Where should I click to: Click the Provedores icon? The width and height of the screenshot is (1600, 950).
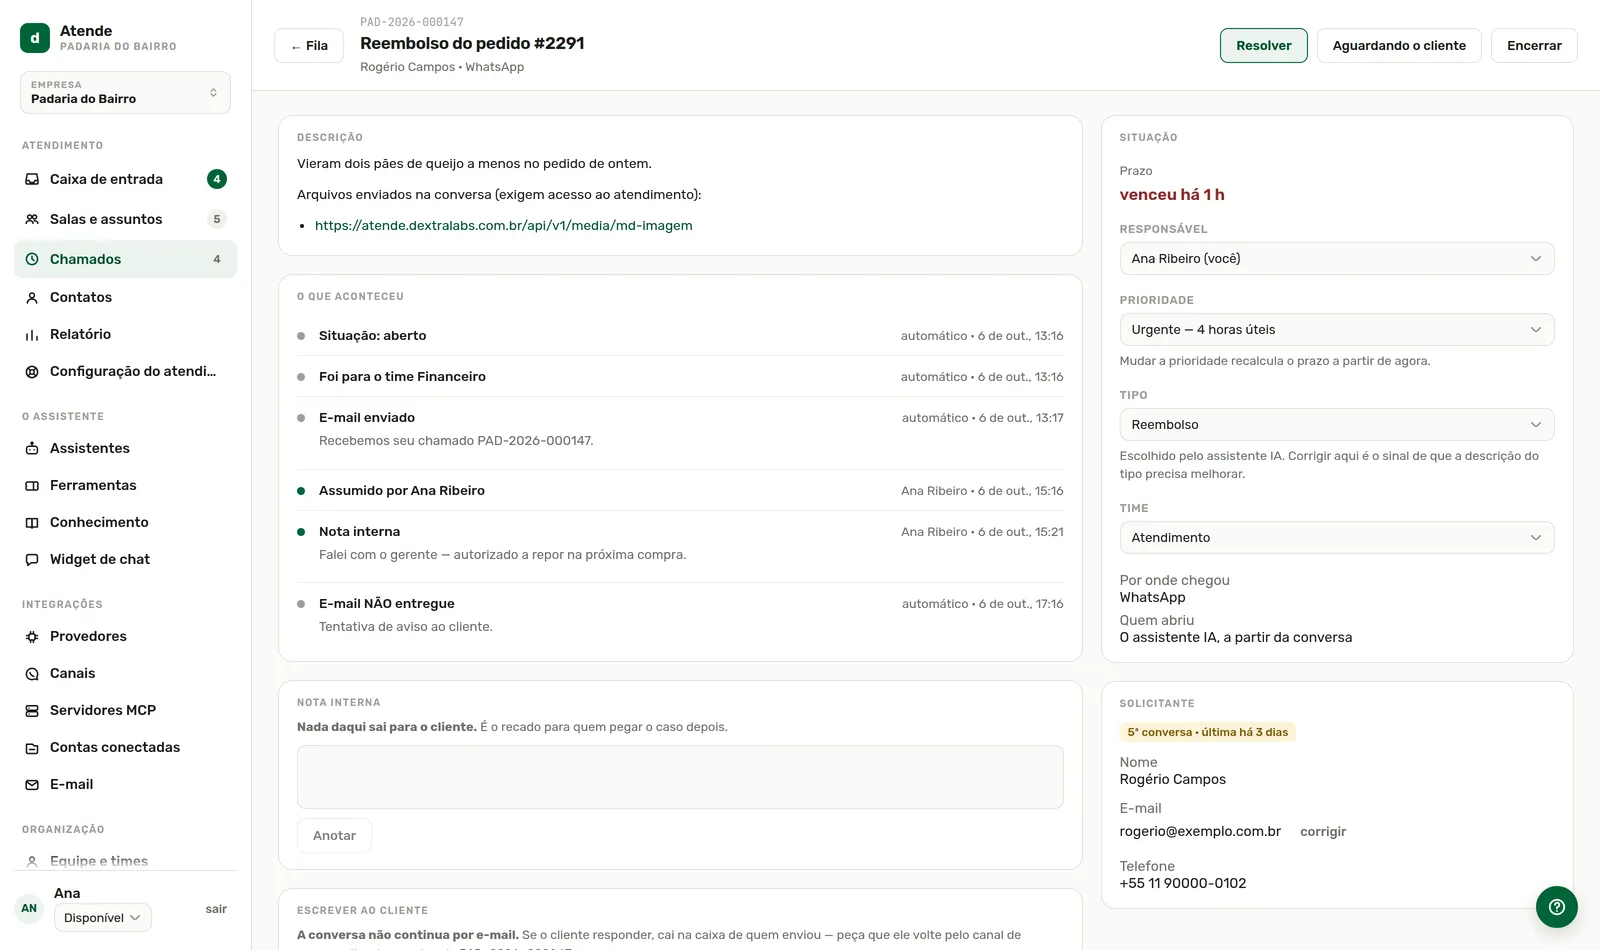coord(32,636)
